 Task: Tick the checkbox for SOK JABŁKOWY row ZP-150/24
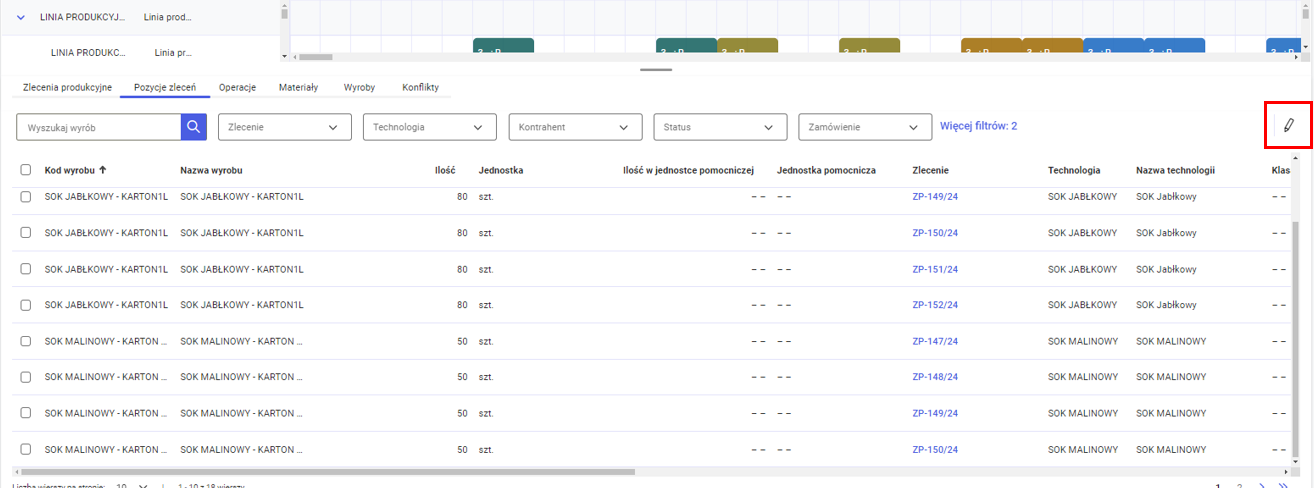pyautogui.click(x=26, y=233)
